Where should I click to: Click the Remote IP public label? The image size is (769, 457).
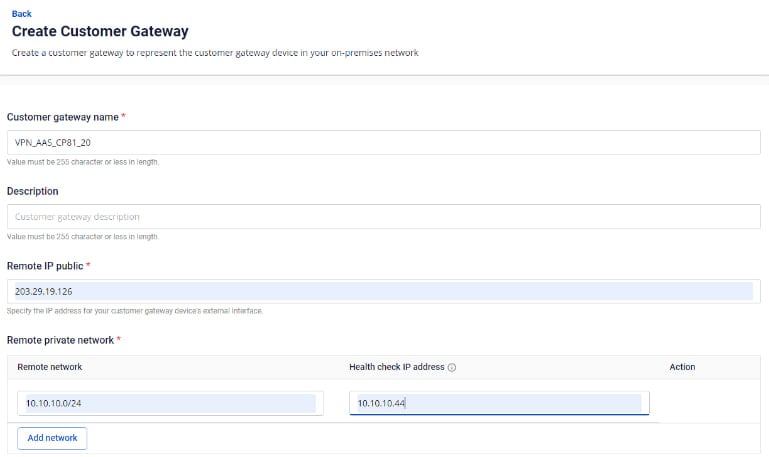(x=45, y=265)
